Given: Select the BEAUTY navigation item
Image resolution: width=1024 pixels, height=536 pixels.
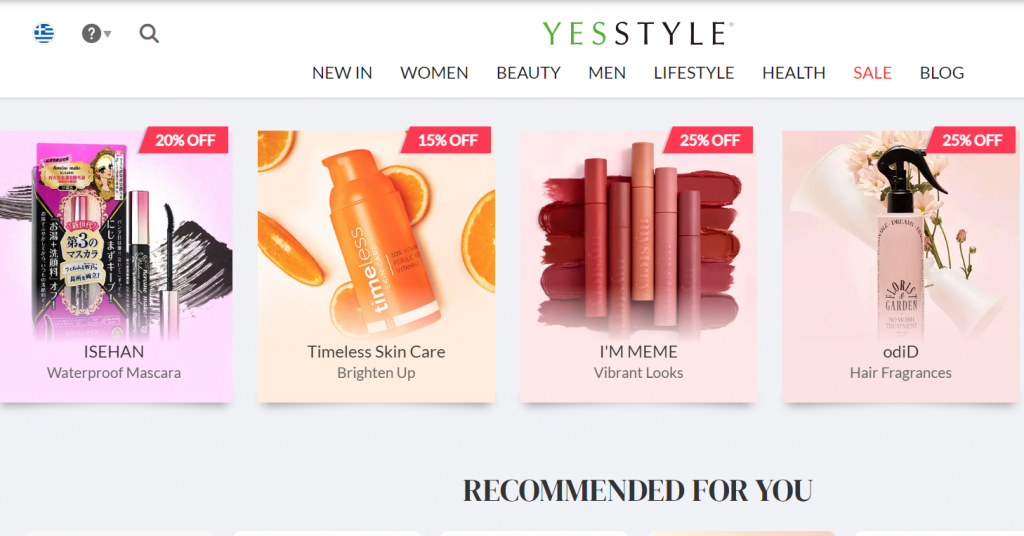Looking at the screenshot, I should 528,72.
